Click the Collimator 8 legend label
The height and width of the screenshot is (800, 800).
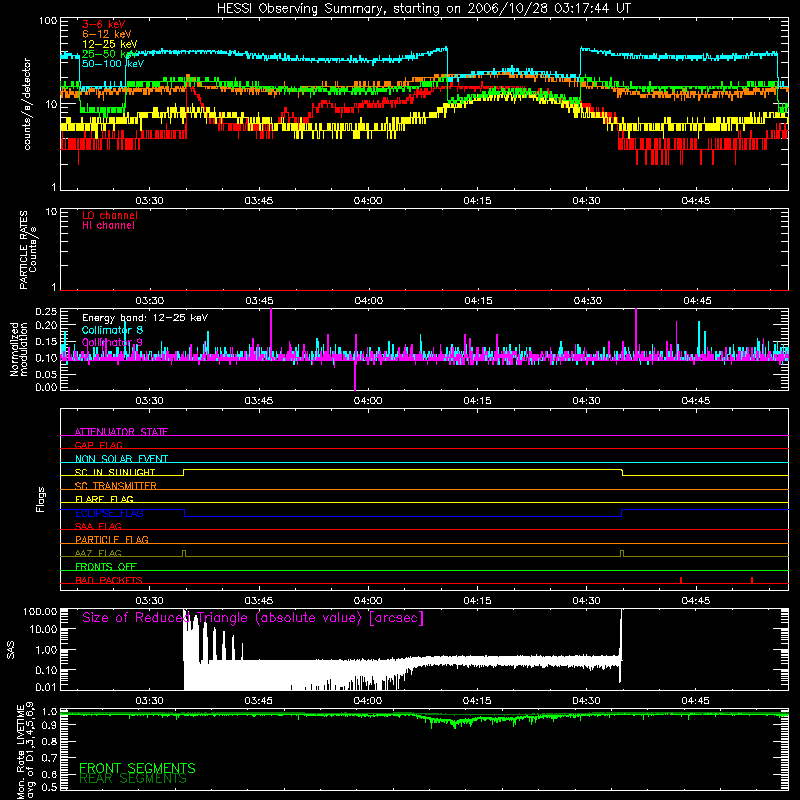coord(112,330)
